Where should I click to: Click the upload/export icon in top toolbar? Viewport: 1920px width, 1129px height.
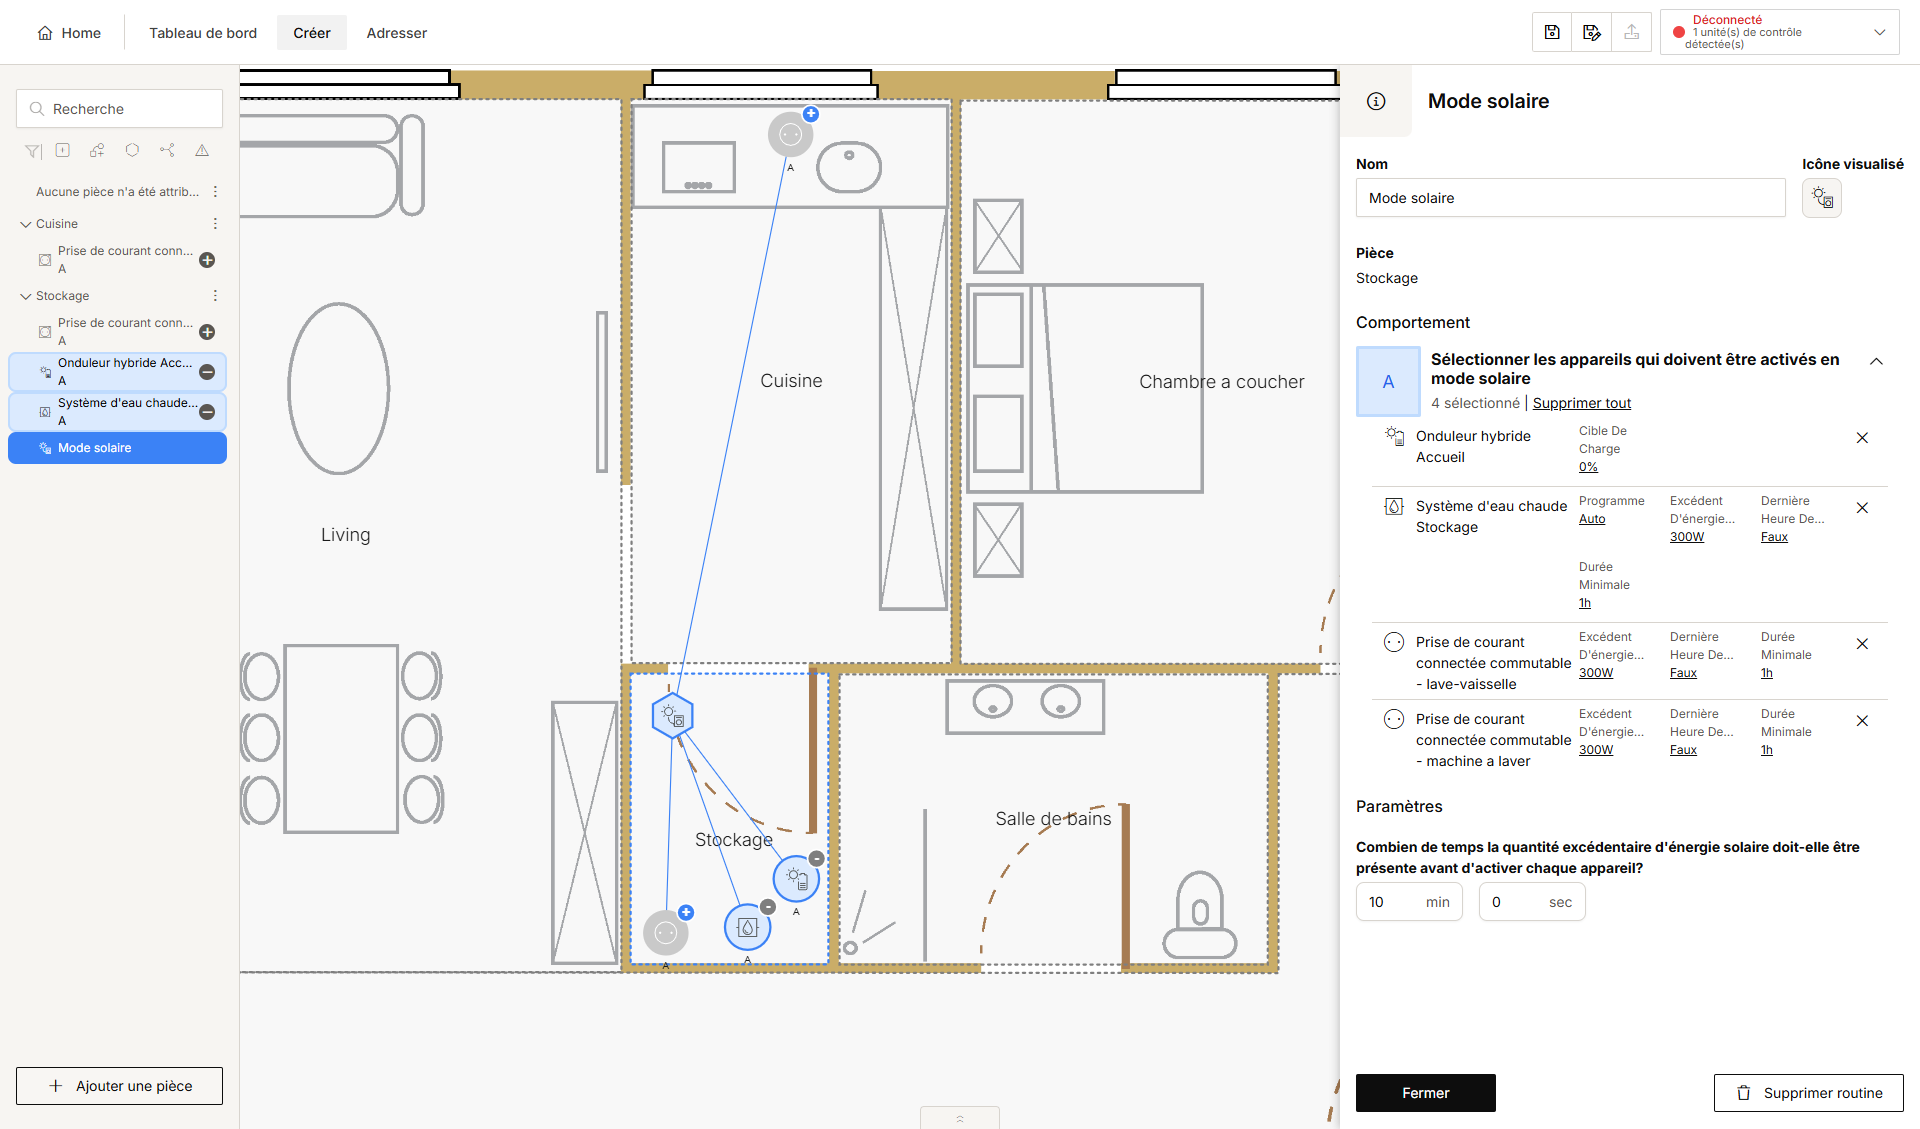coord(1632,32)
